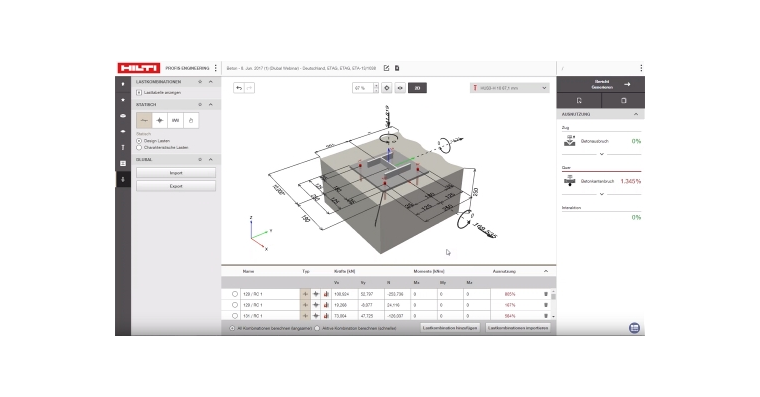Open the star favorites tab in the sidebar
This screenshot has width=760, height=397.
tap(123, 100)
